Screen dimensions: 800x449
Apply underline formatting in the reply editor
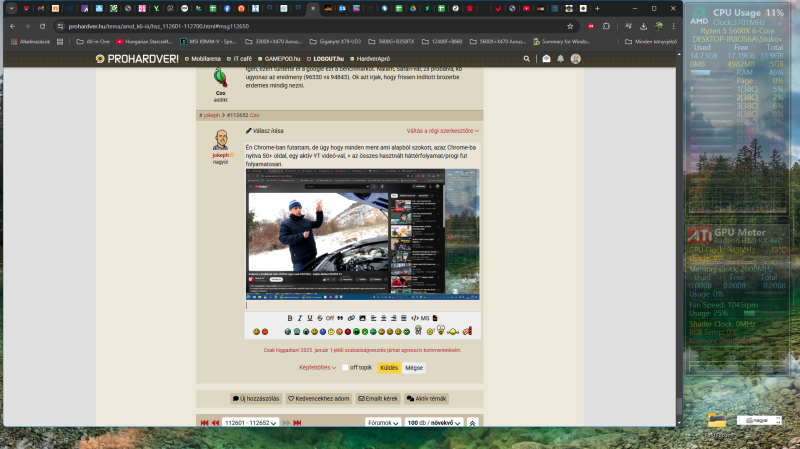310,318
